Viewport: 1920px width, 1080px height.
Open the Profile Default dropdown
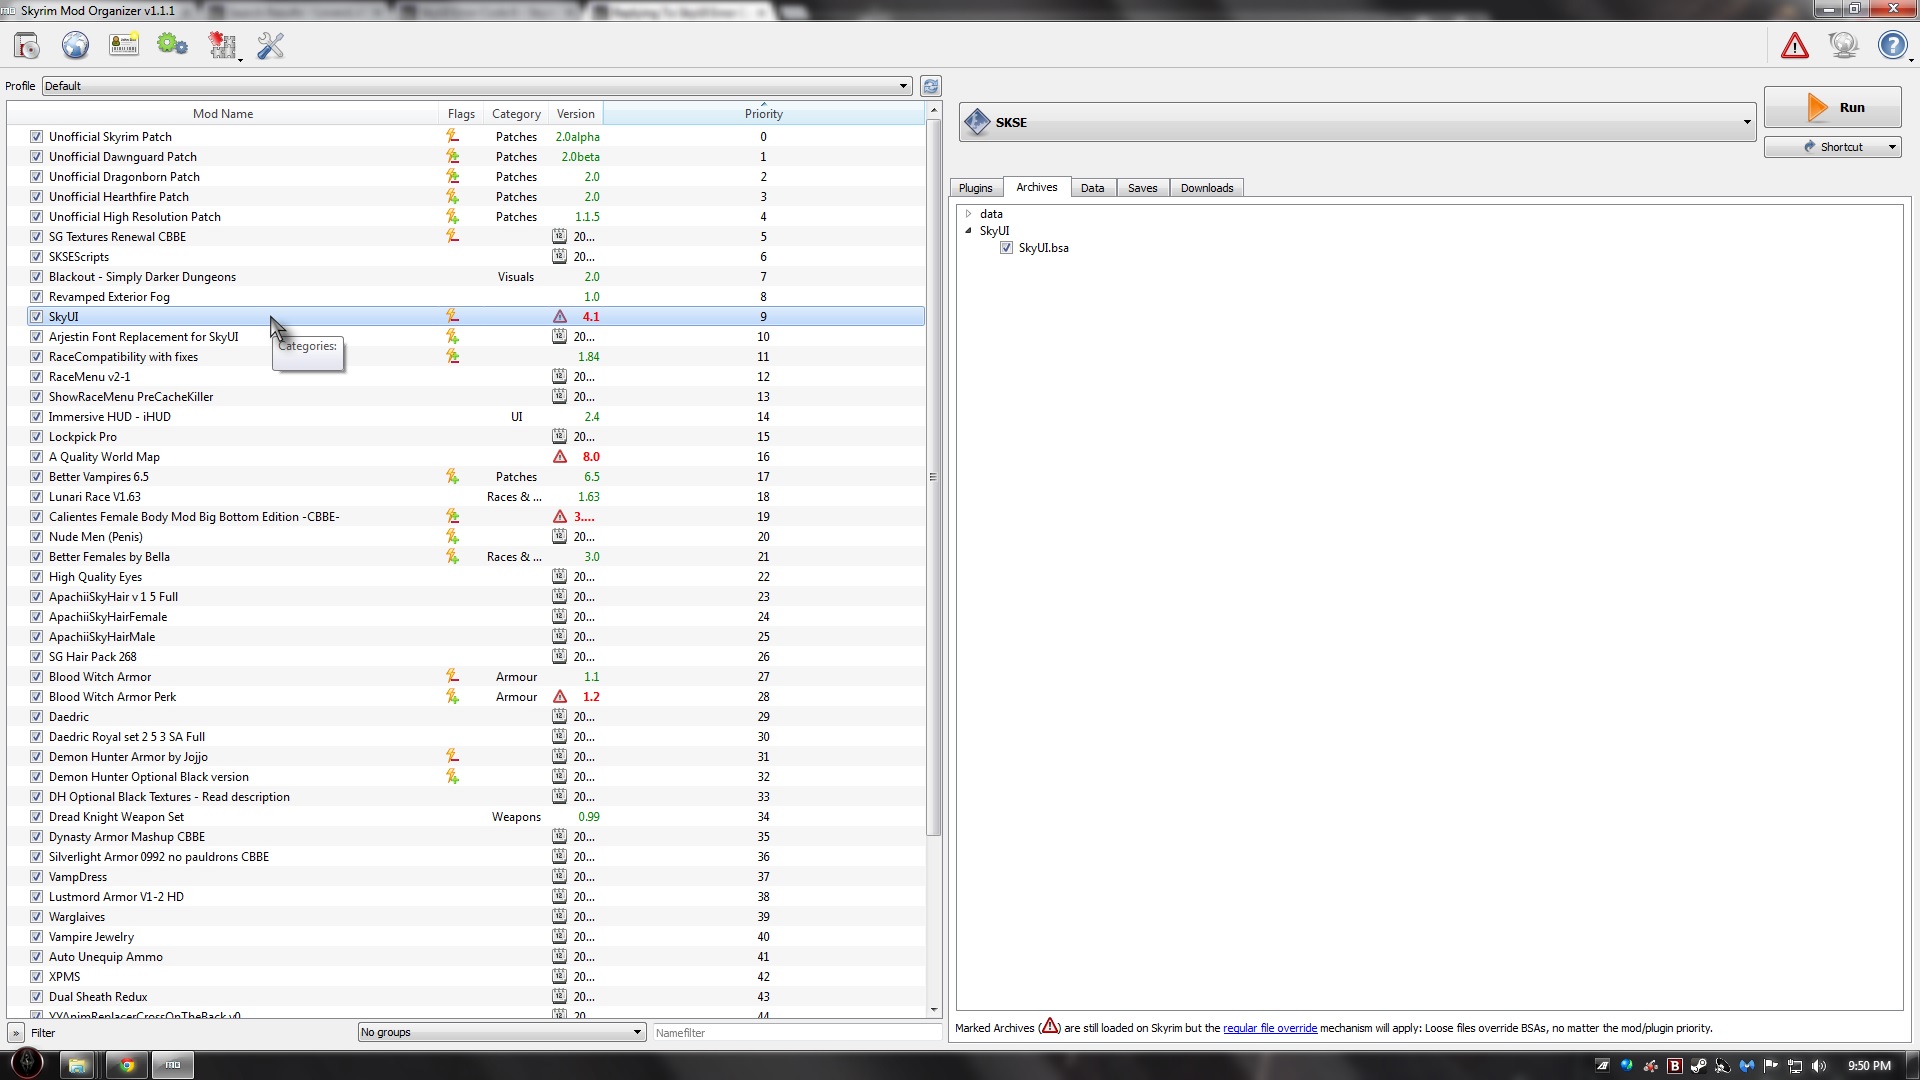(x=476, y=86)
